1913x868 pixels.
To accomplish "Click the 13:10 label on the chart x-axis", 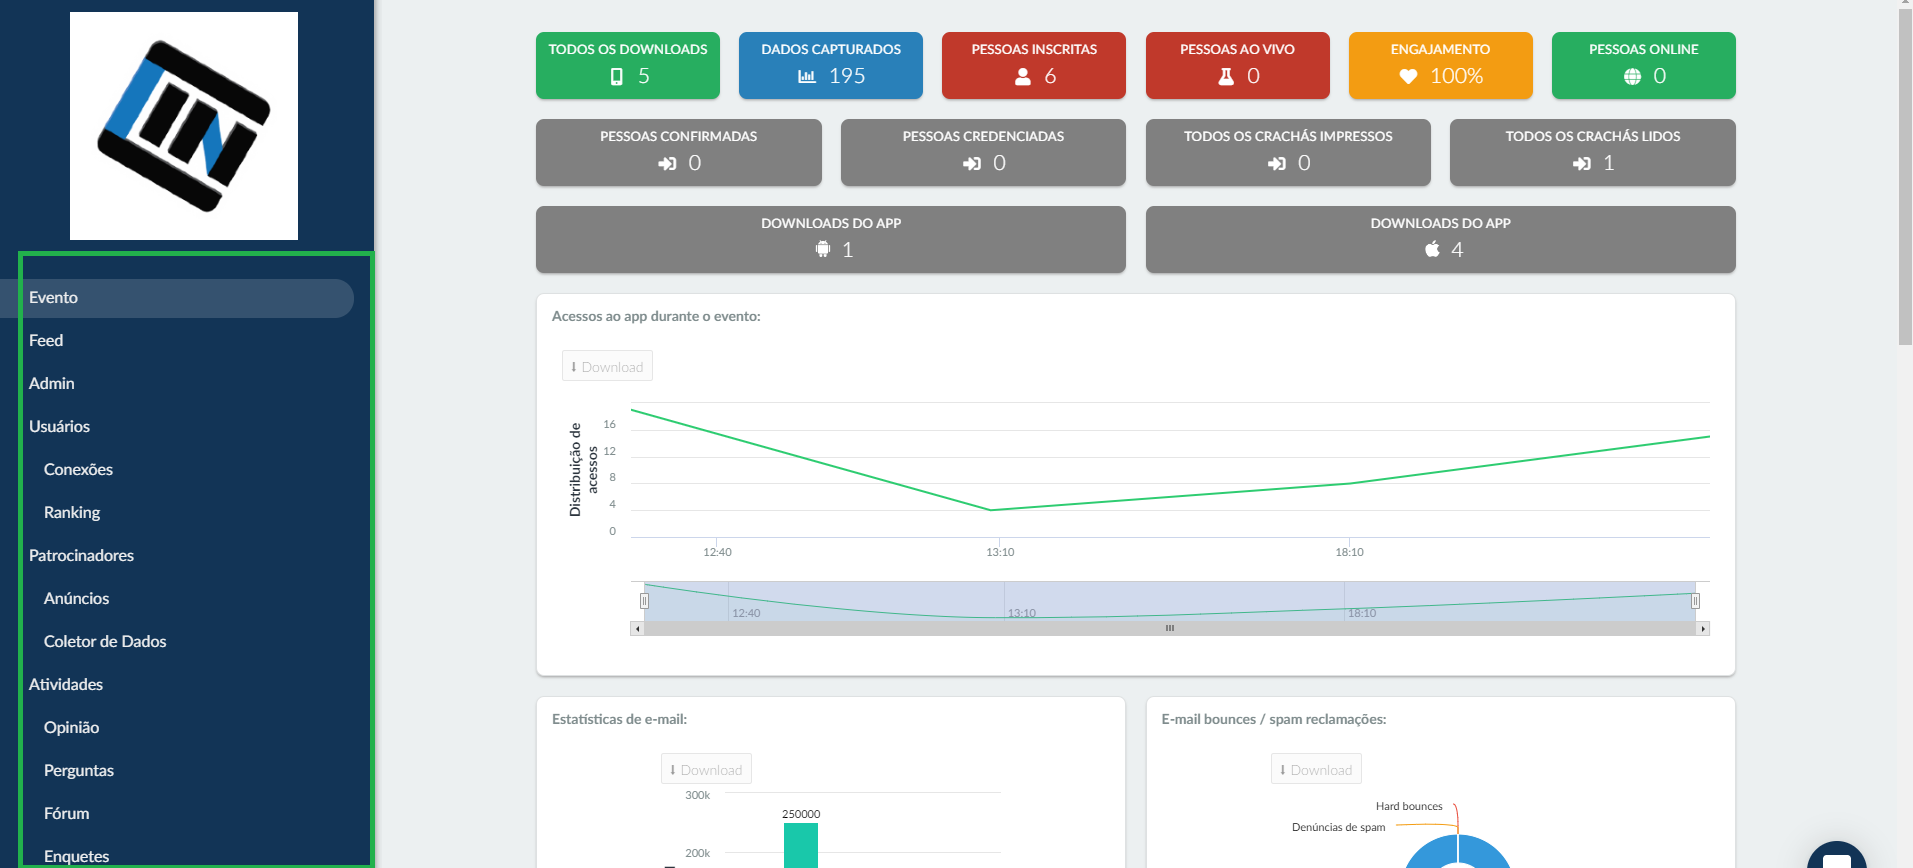I will (x=1000, y=552).
